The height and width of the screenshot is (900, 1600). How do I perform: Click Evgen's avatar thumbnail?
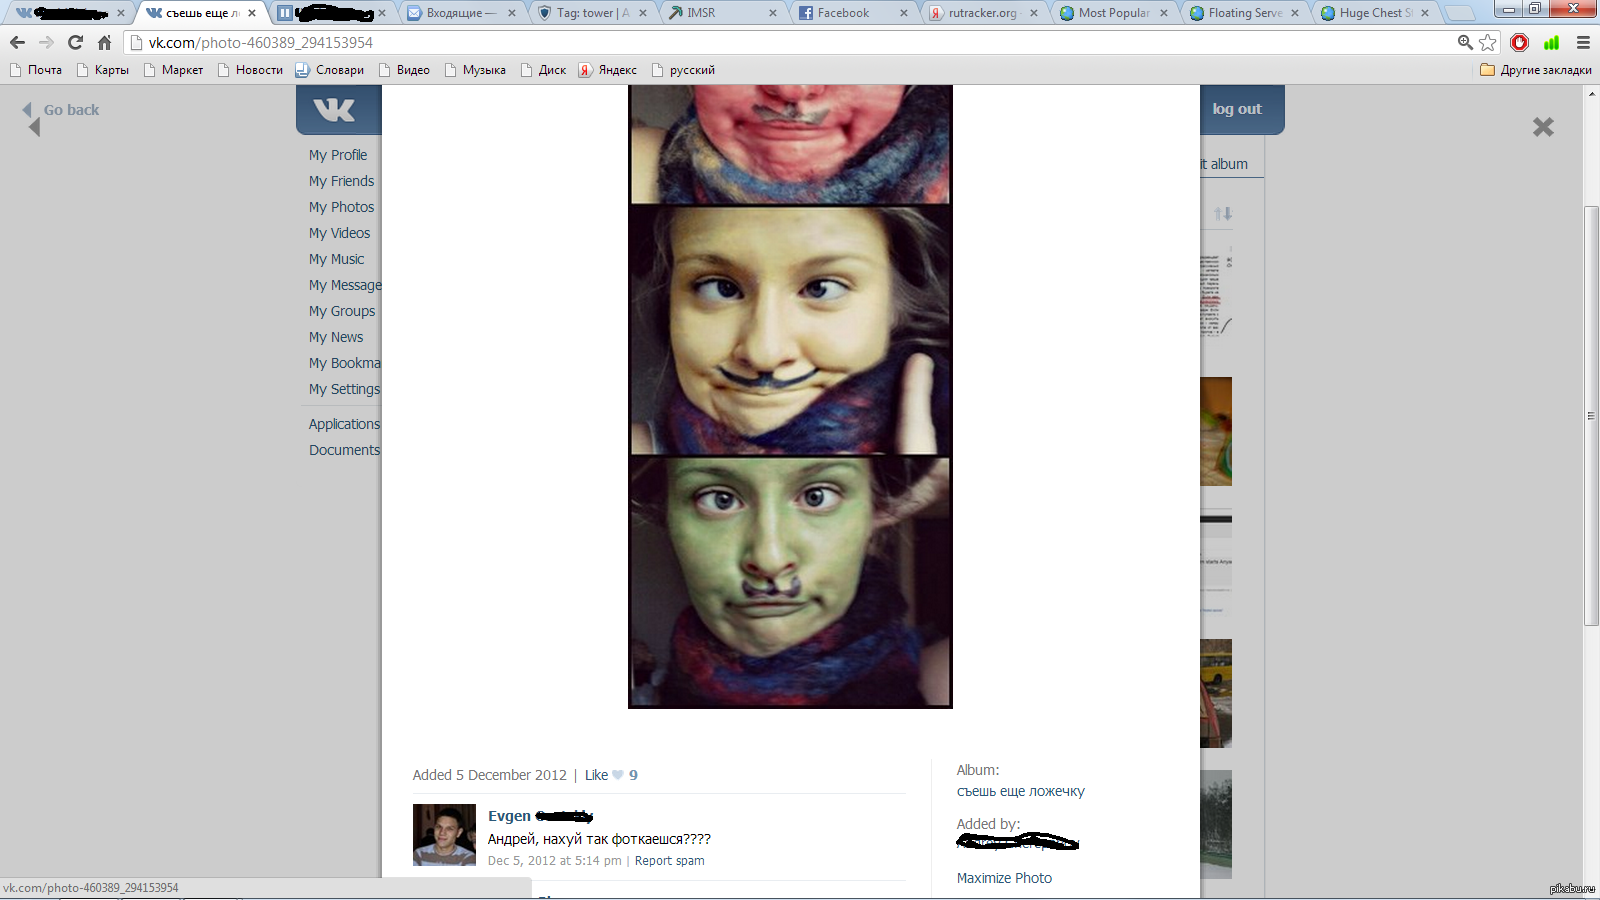(x=444, y=835)
